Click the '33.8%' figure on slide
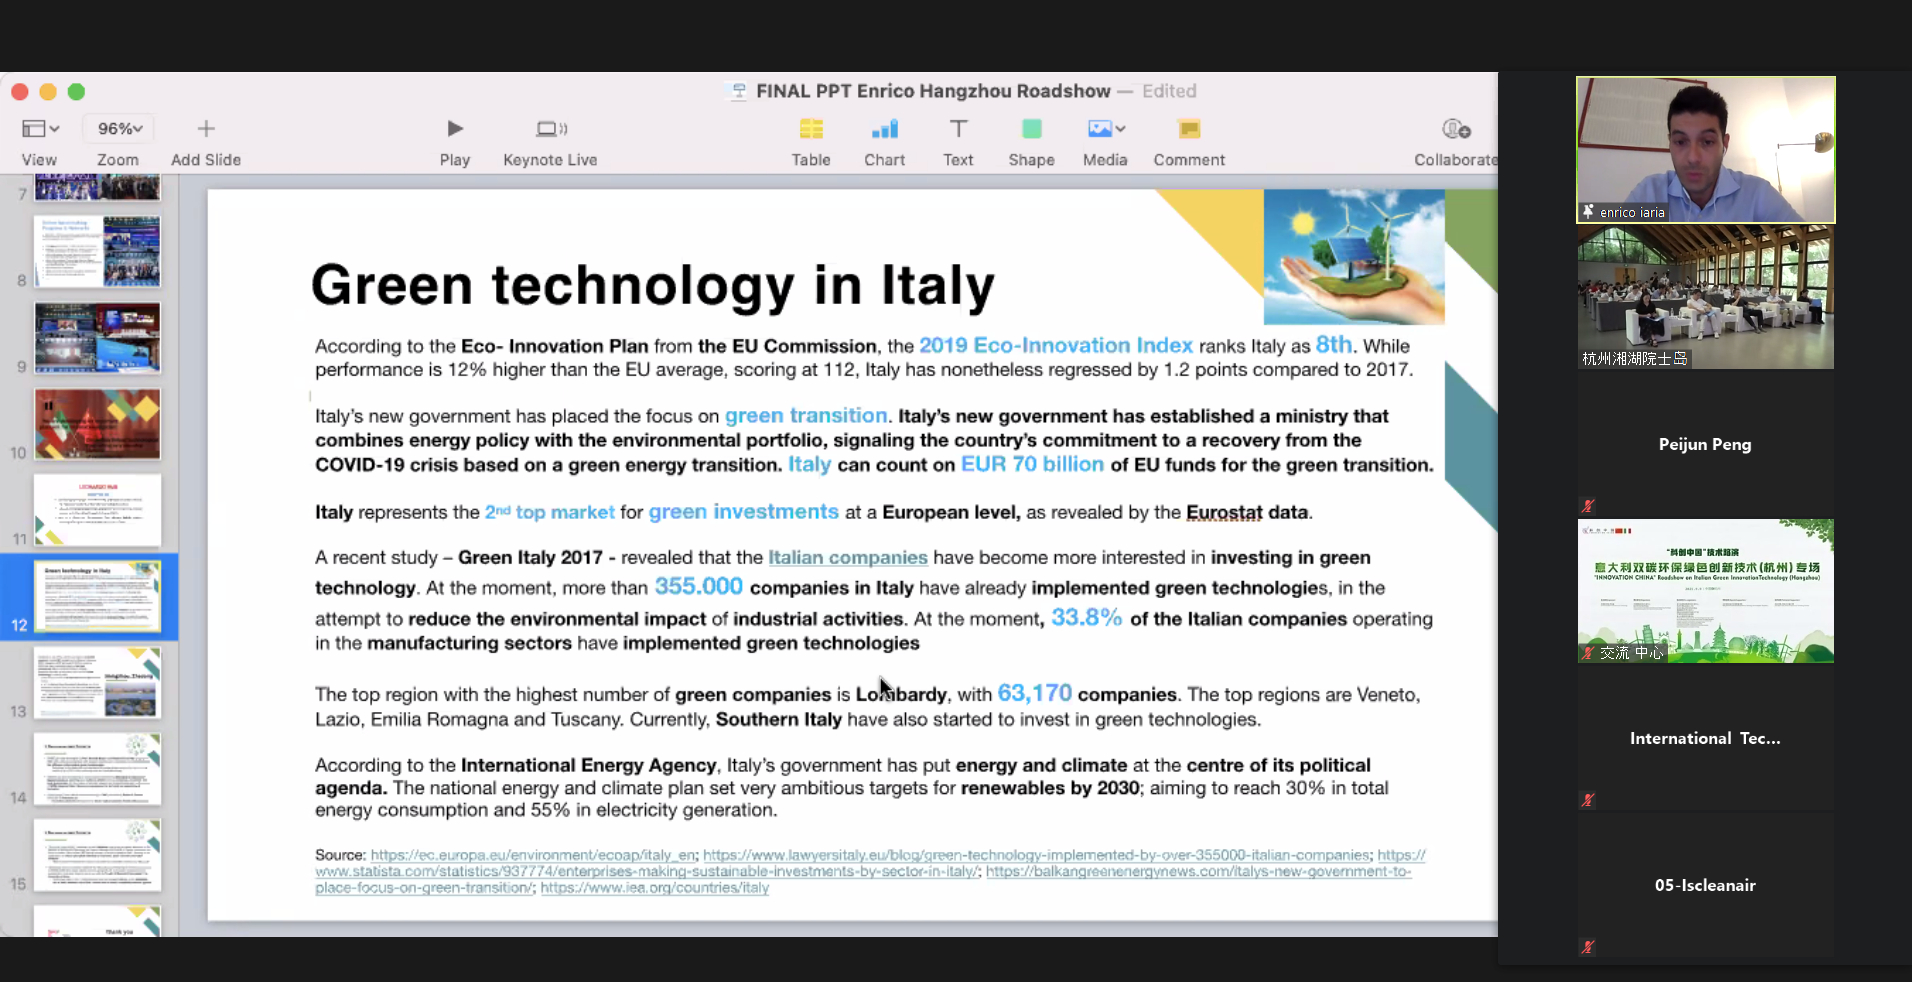 [1087, 618]
